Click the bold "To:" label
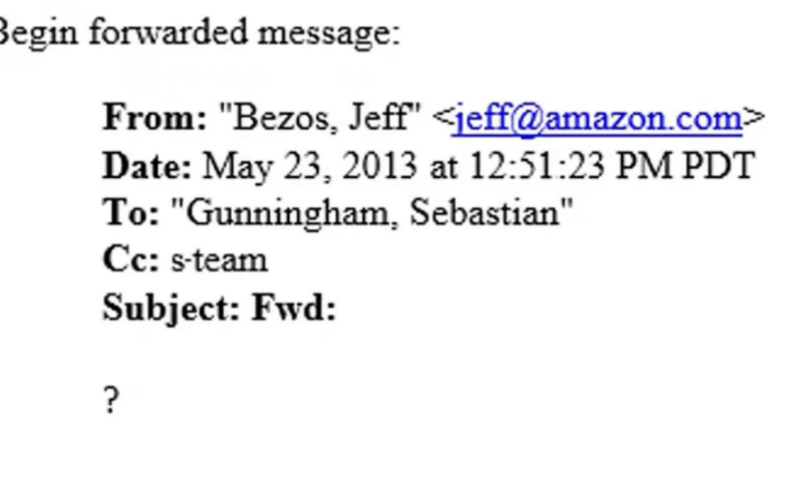Image resolution: width=800 pixels, height=494 pixels. coord(131,212)
